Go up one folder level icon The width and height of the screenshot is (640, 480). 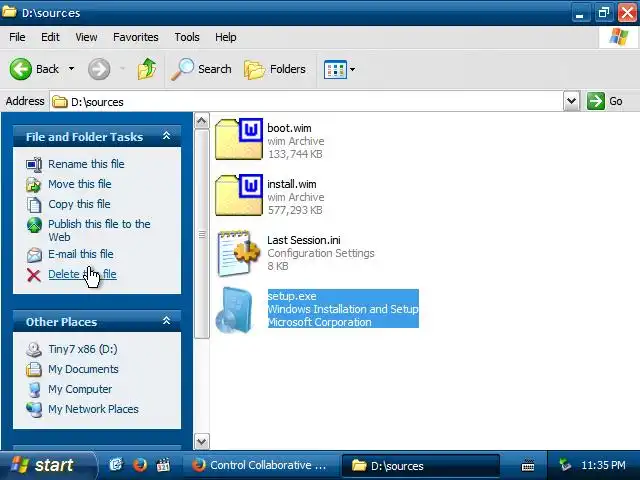coord(147,69)
